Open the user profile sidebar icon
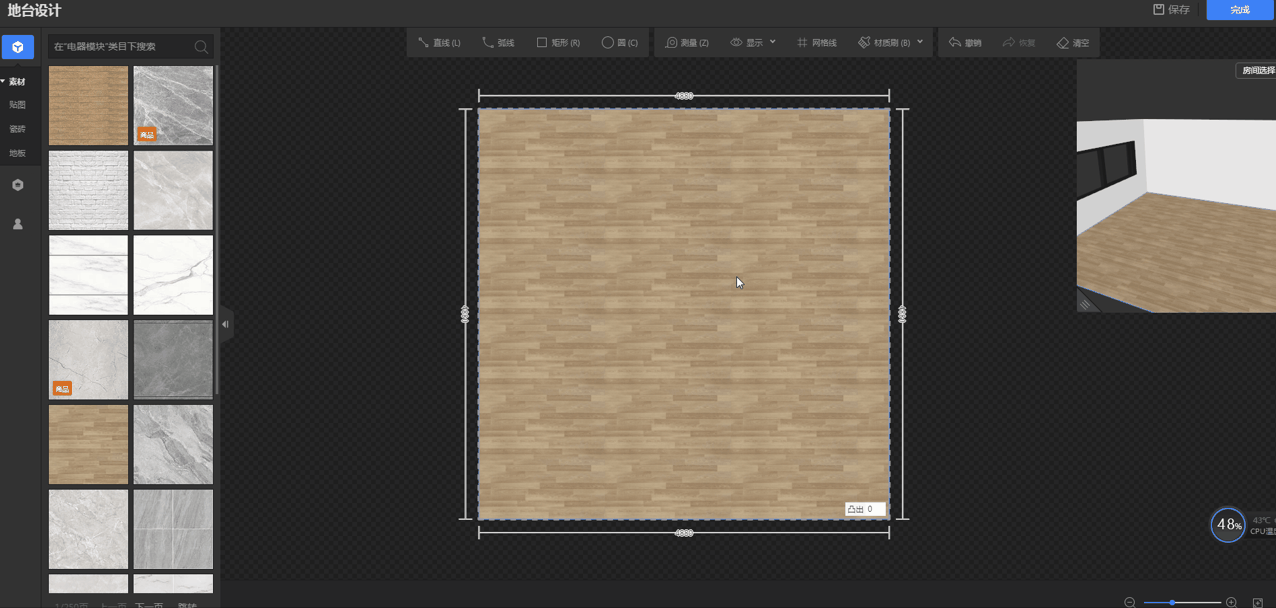The height and width of the screenshot is (608, 1276). click(17, 224)
